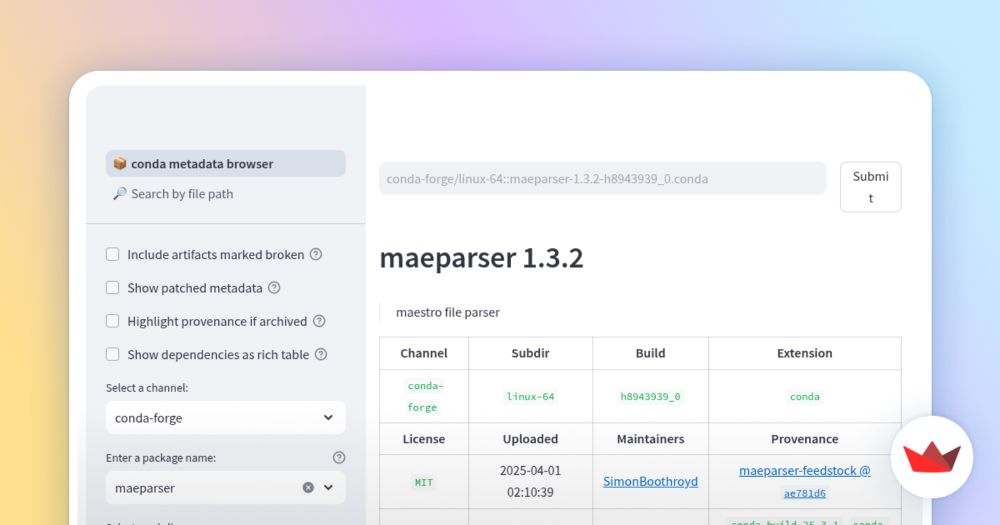Click the artifact path input field
This screenshot has height=525, width=1000.
603,179
